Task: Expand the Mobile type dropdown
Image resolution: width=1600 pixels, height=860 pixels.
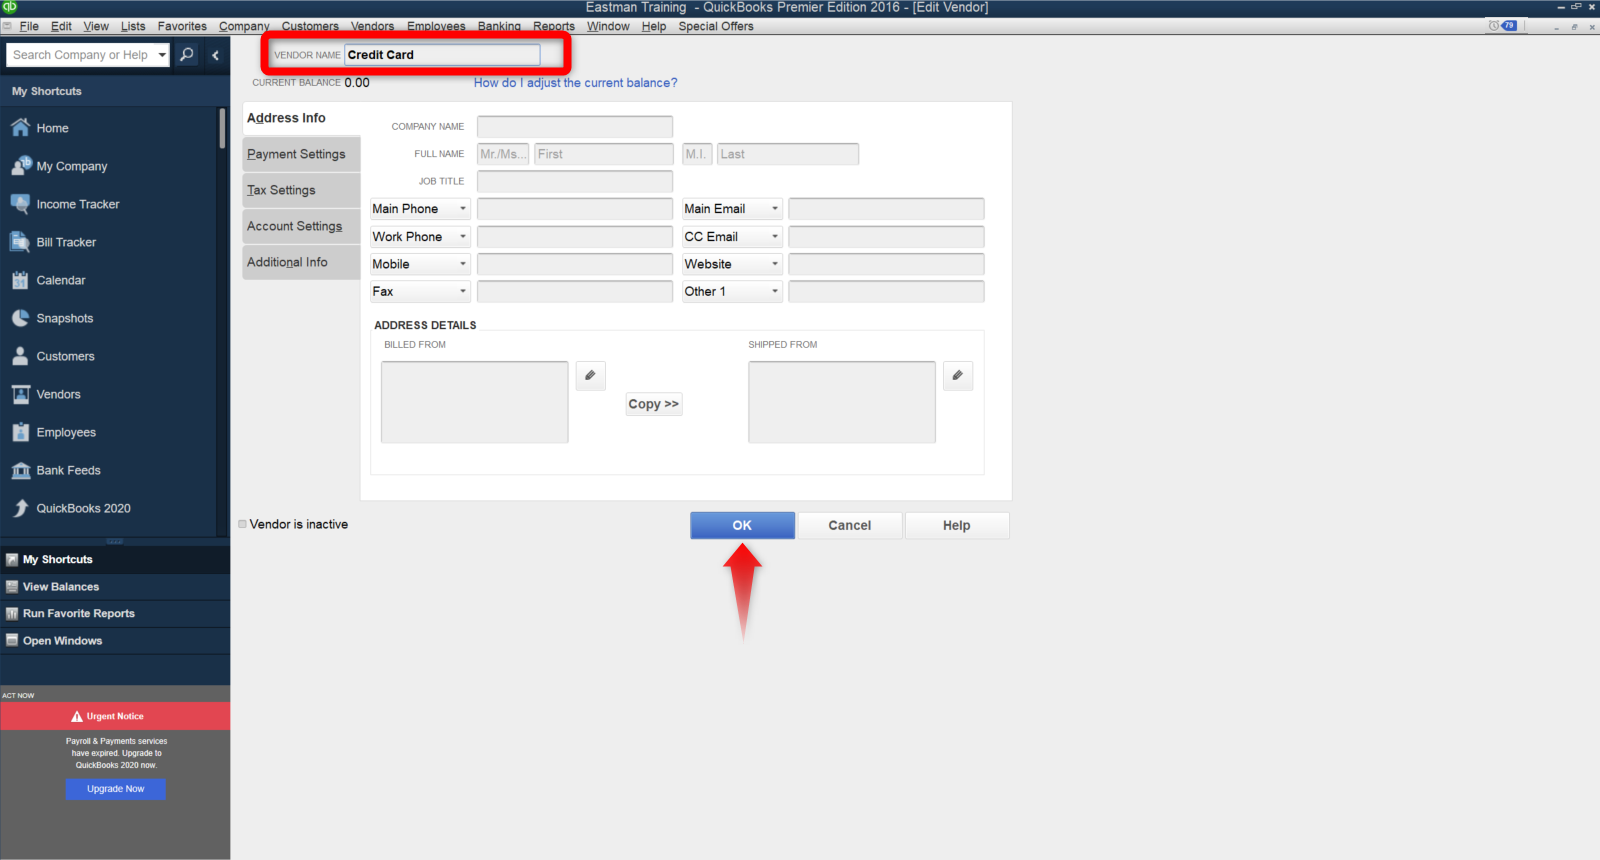Action: click(x=463, y=264)
